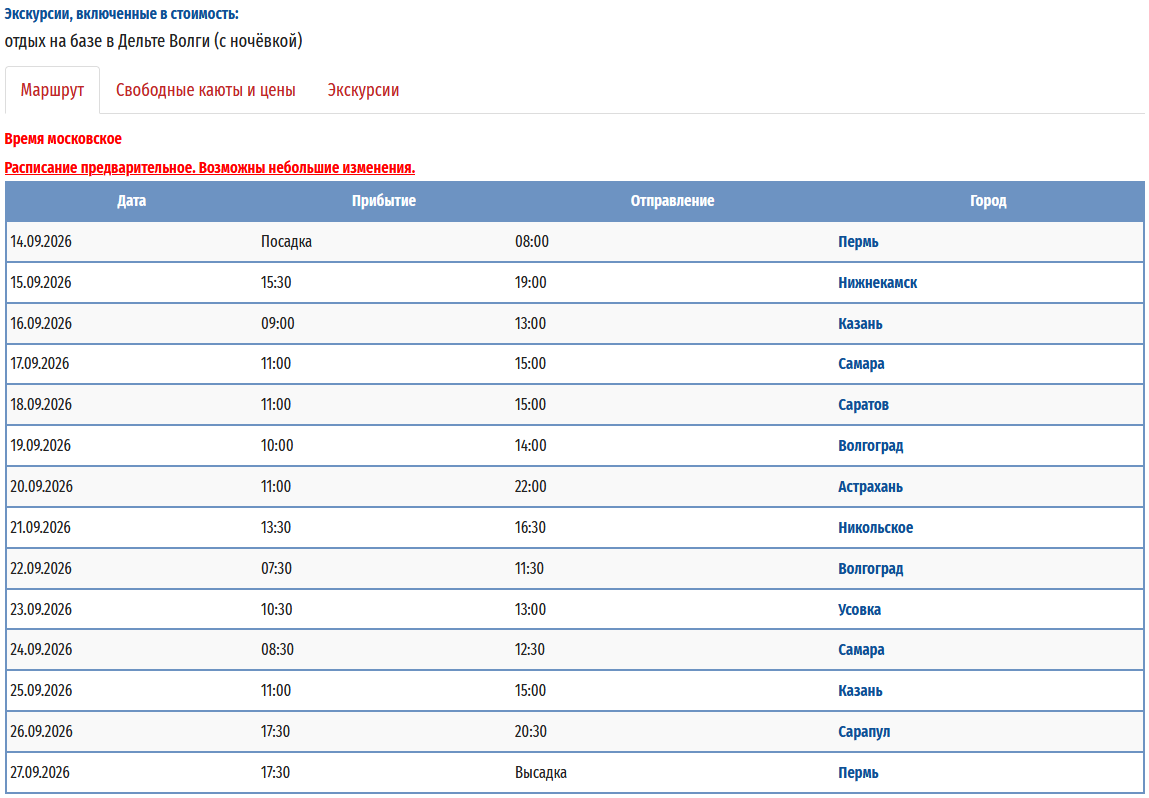Click the Нижнекамск city link
The image size is (1149, 798).
tap(877, 283)
